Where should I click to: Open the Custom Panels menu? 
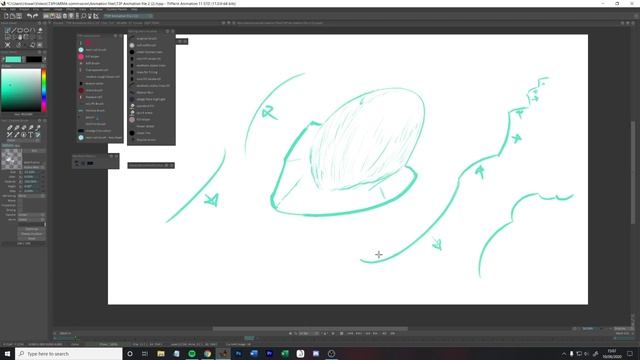pos(117,9)
